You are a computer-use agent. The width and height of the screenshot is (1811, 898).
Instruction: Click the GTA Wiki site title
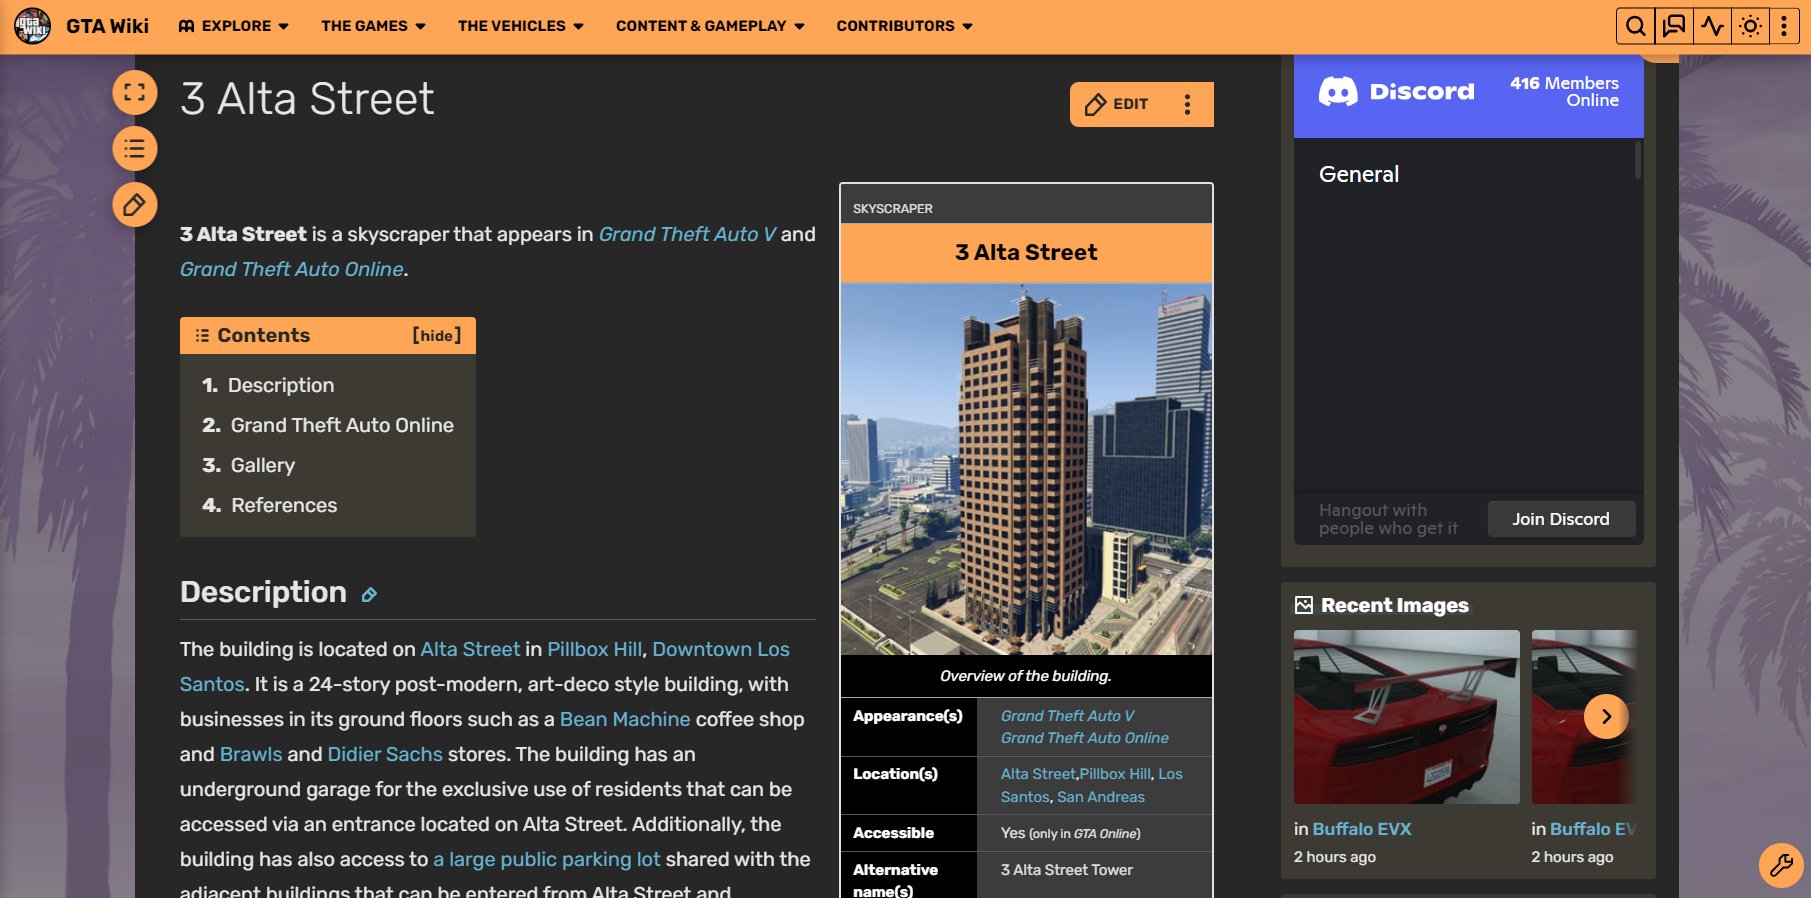[107, 26]
